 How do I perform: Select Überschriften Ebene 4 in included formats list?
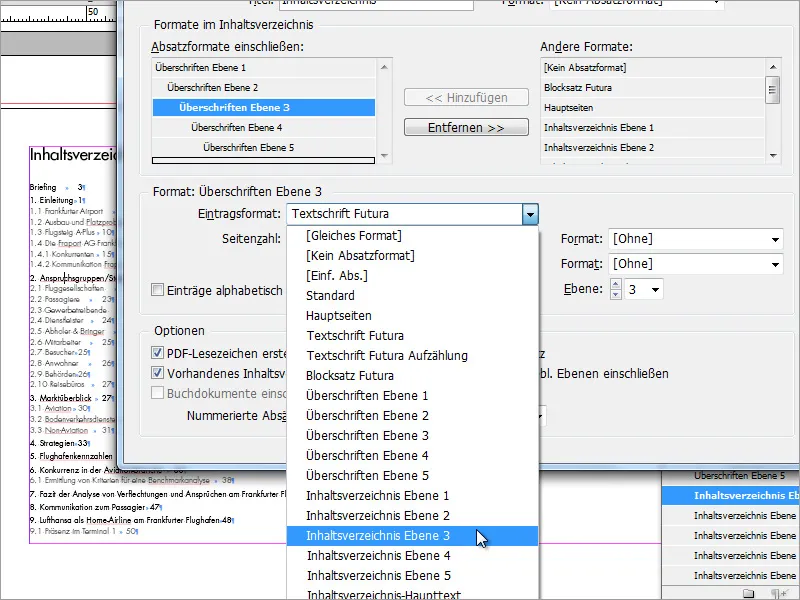tap(264, 128)
